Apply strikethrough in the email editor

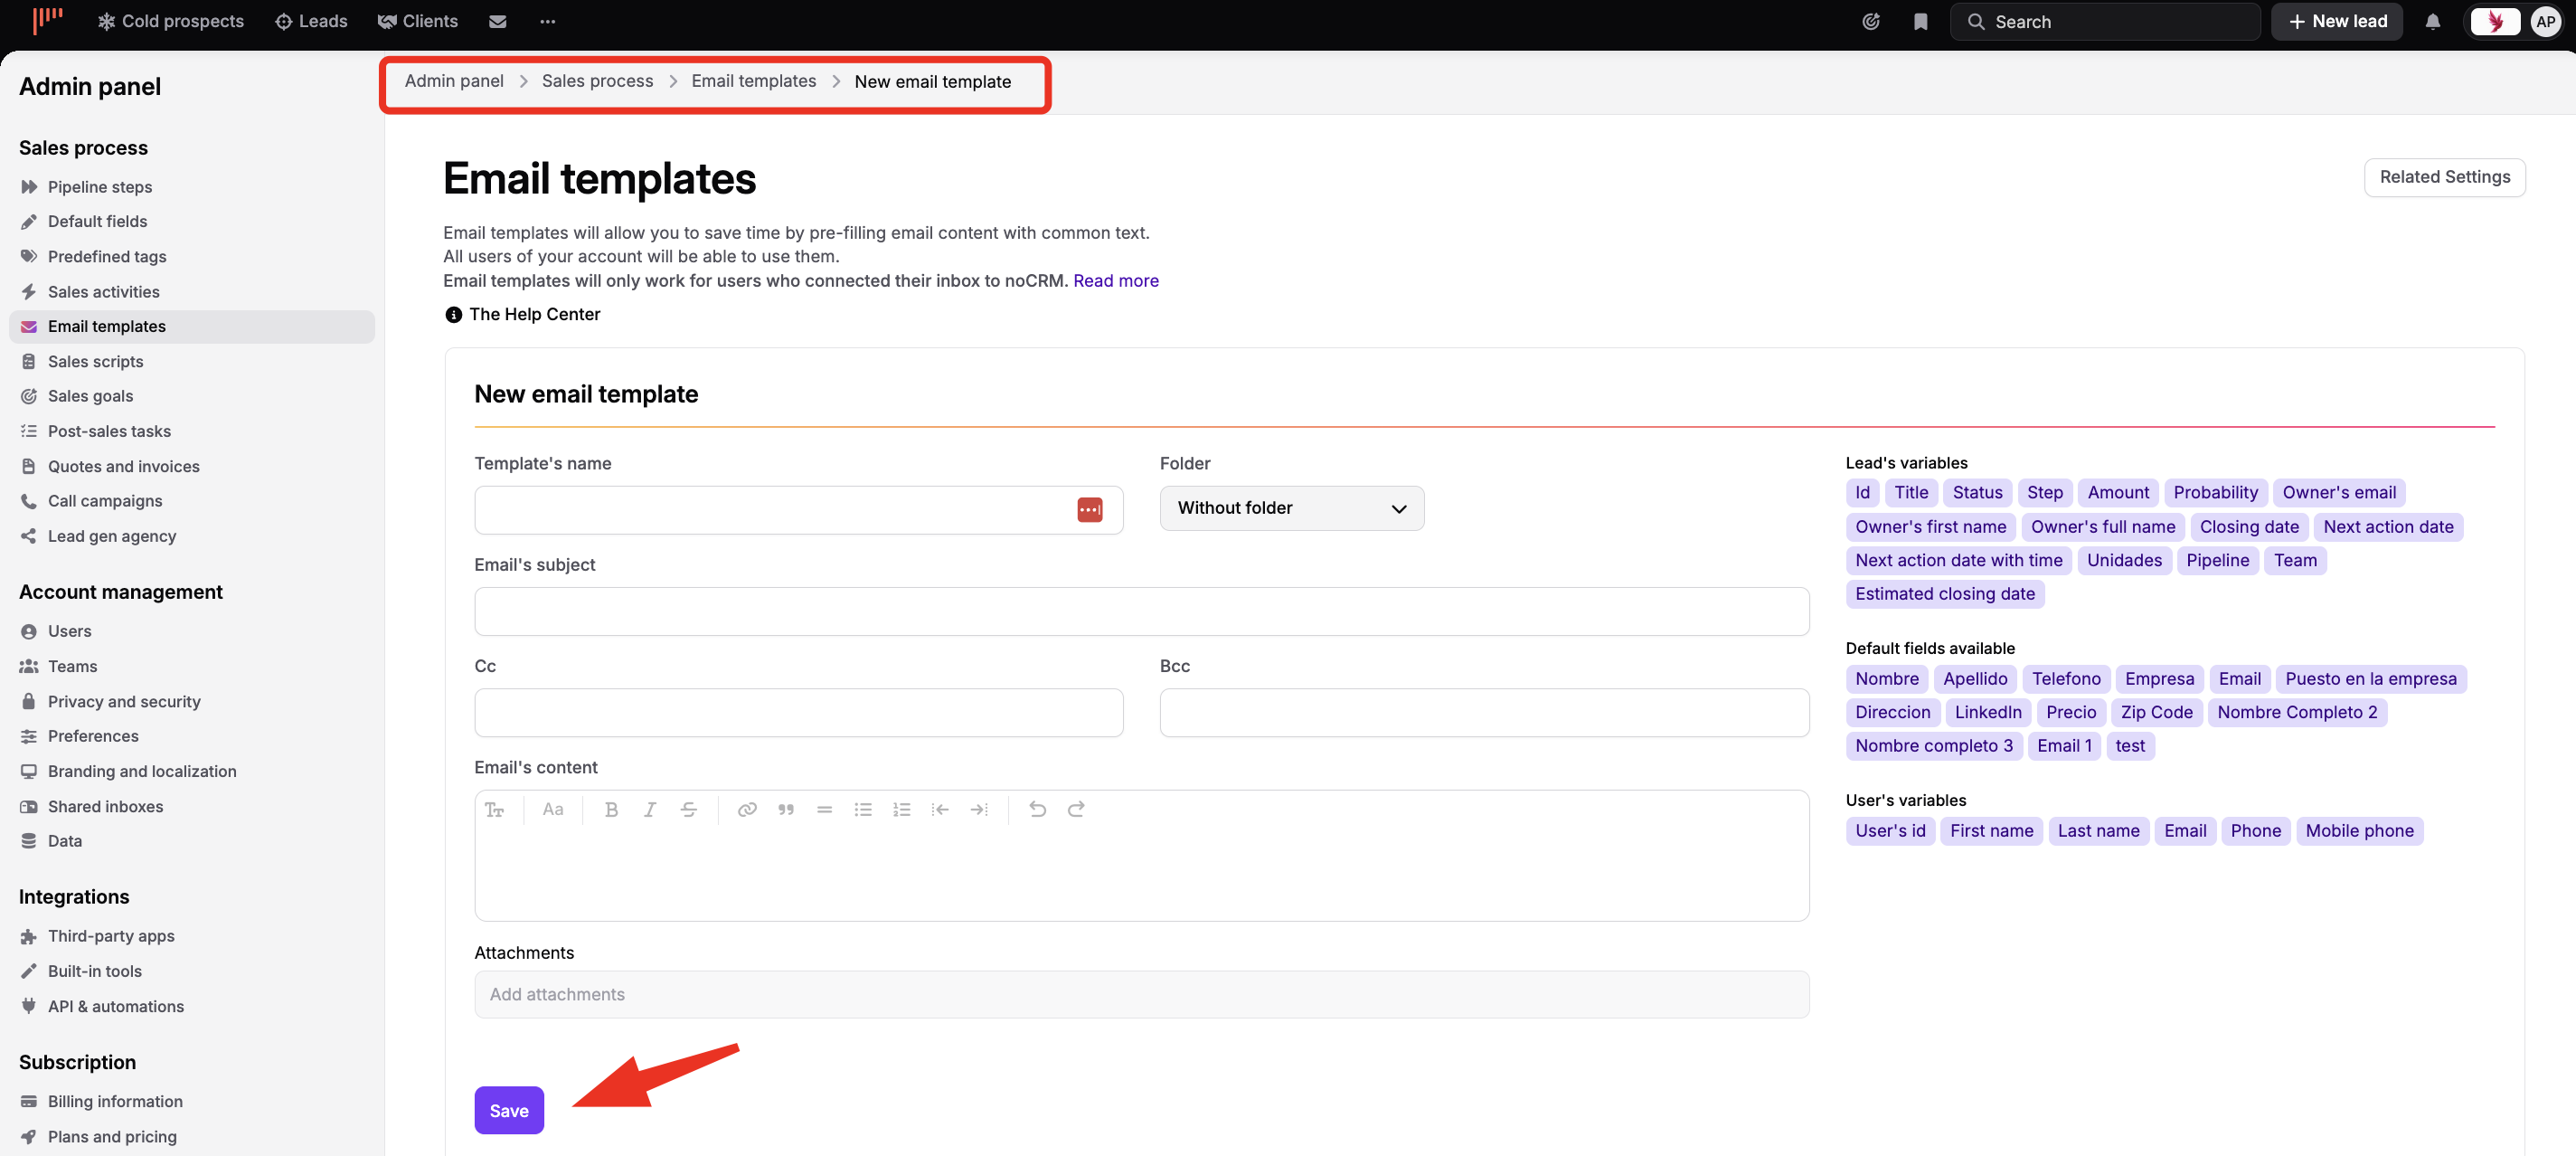coord(689,809)
